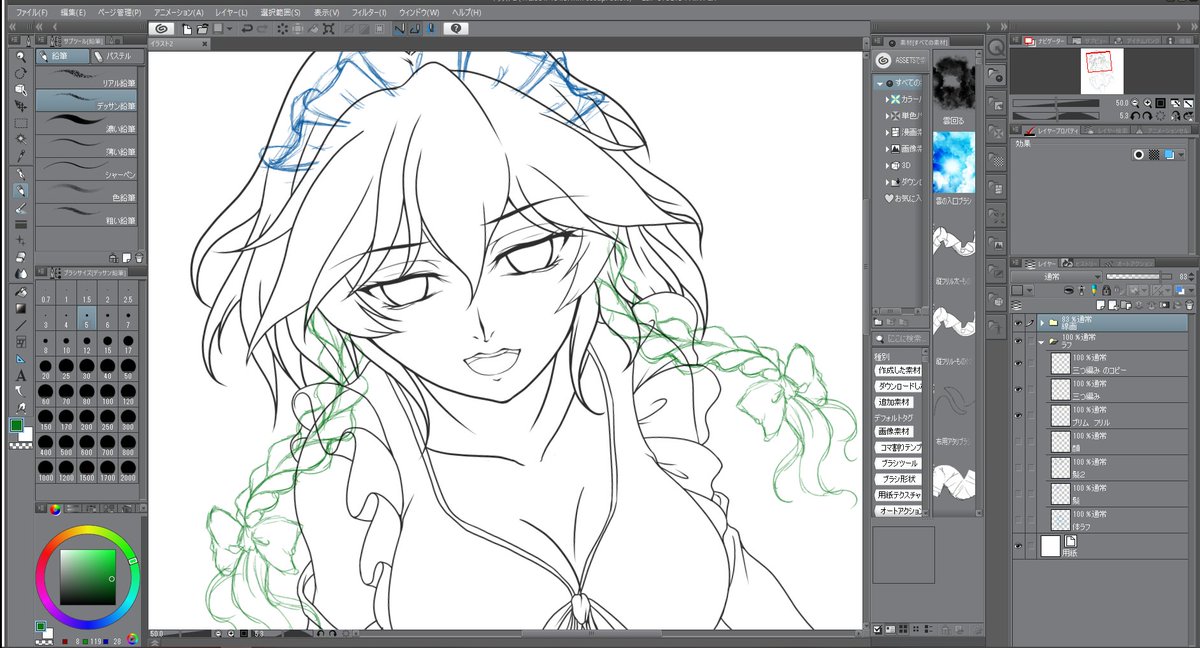Select the Eyedropper tool
The width and height of the screenshot is (1200, 648).
click(x=21, y=155)
